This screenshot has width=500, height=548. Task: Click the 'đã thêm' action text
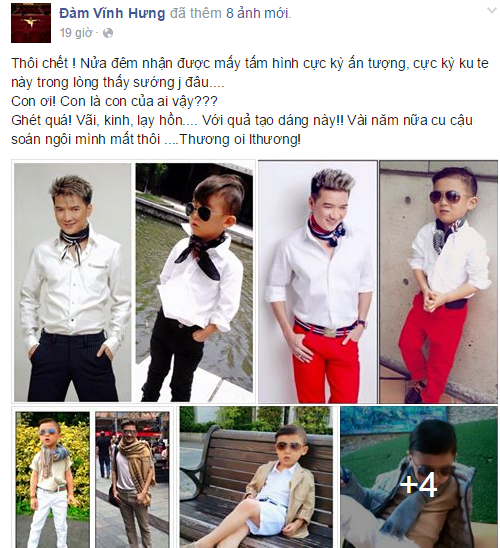[195, 13]
